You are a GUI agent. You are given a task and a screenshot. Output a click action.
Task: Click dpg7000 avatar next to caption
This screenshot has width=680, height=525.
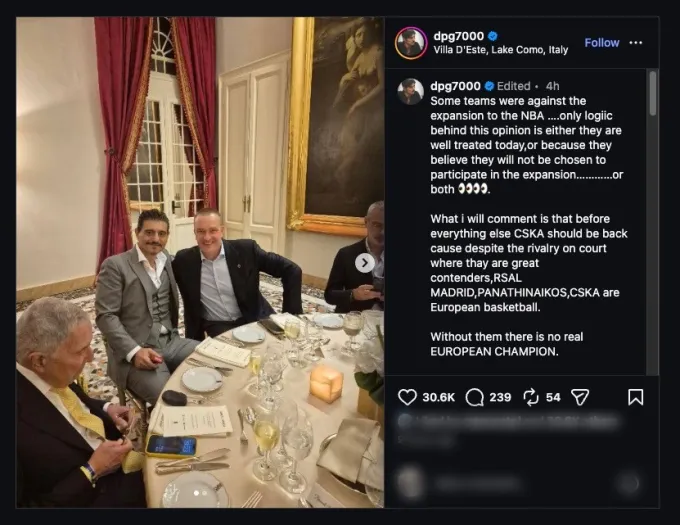410,91
